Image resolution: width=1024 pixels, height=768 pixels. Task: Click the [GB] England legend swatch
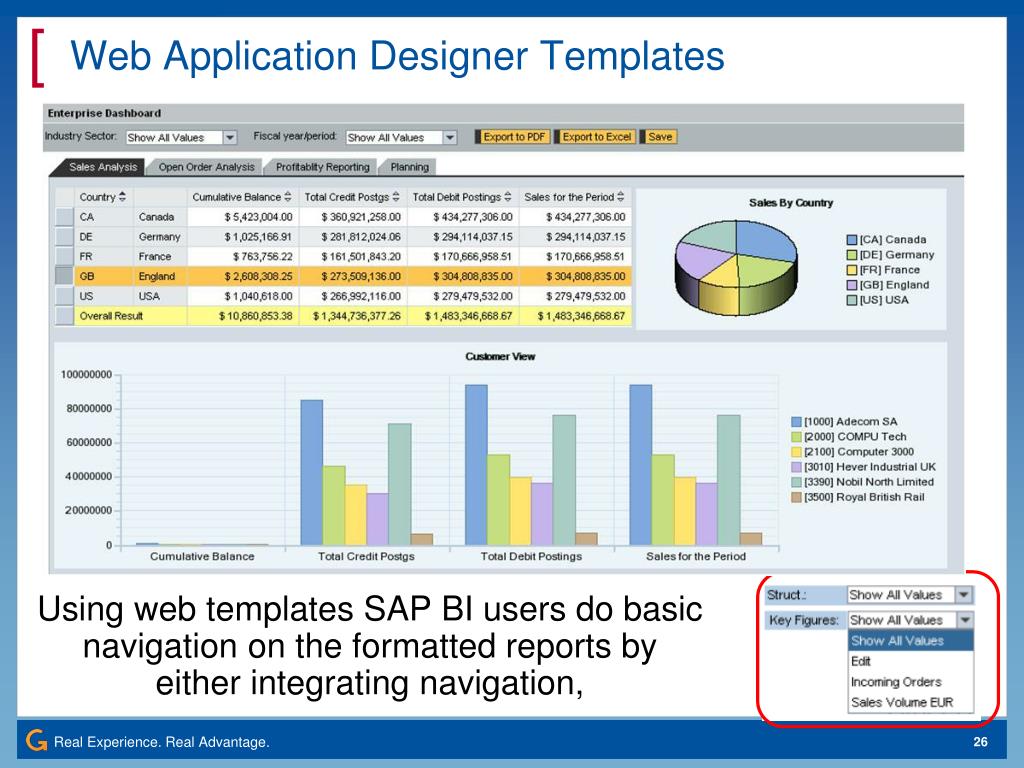[852, 285]
